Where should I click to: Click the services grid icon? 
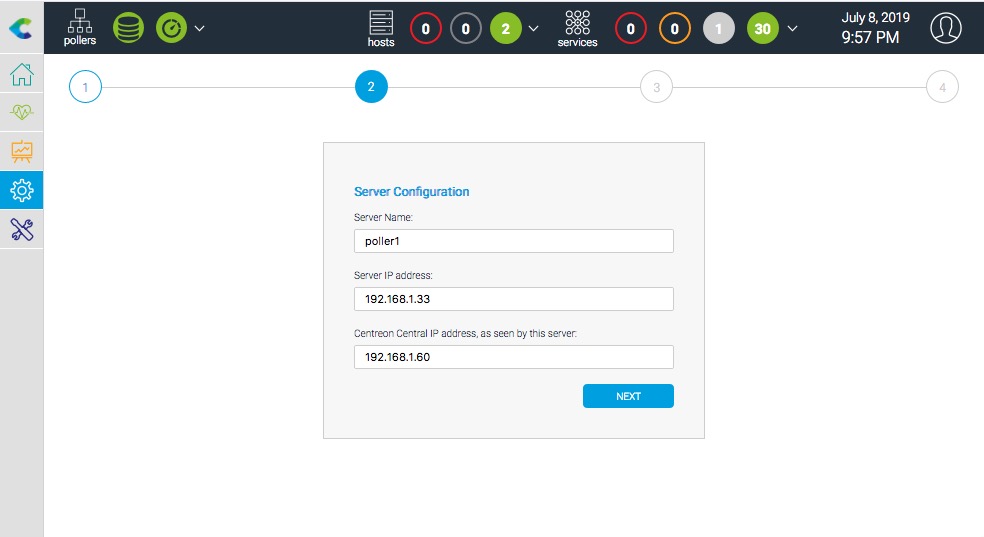577,28
